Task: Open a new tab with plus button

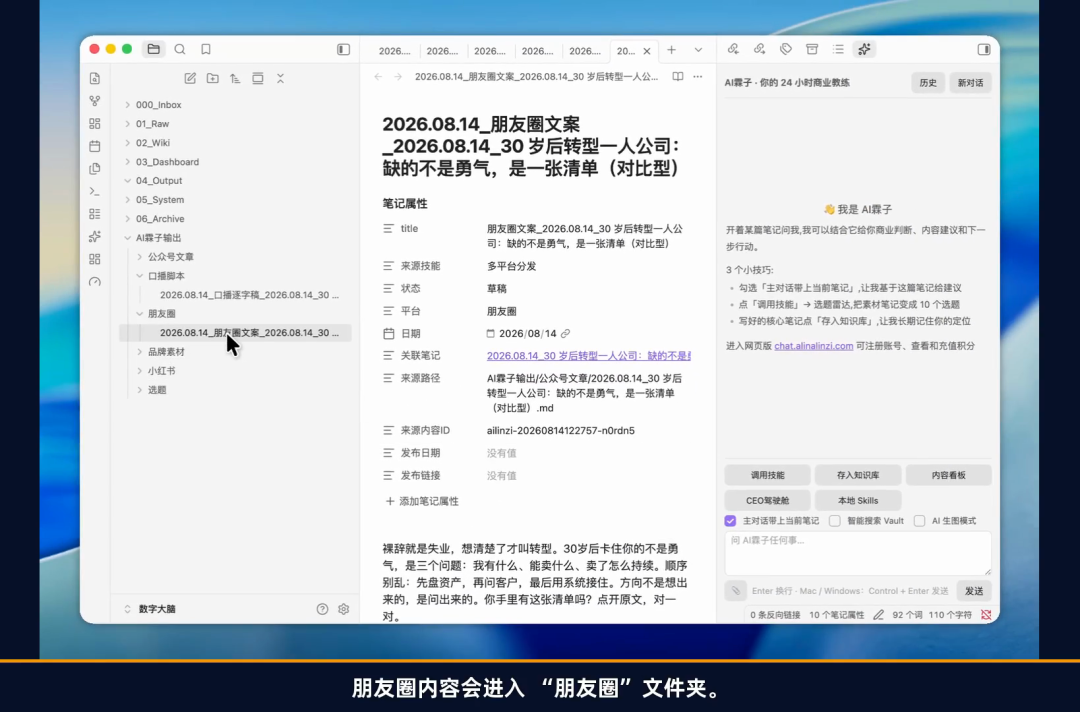Action: coord(672,50)
